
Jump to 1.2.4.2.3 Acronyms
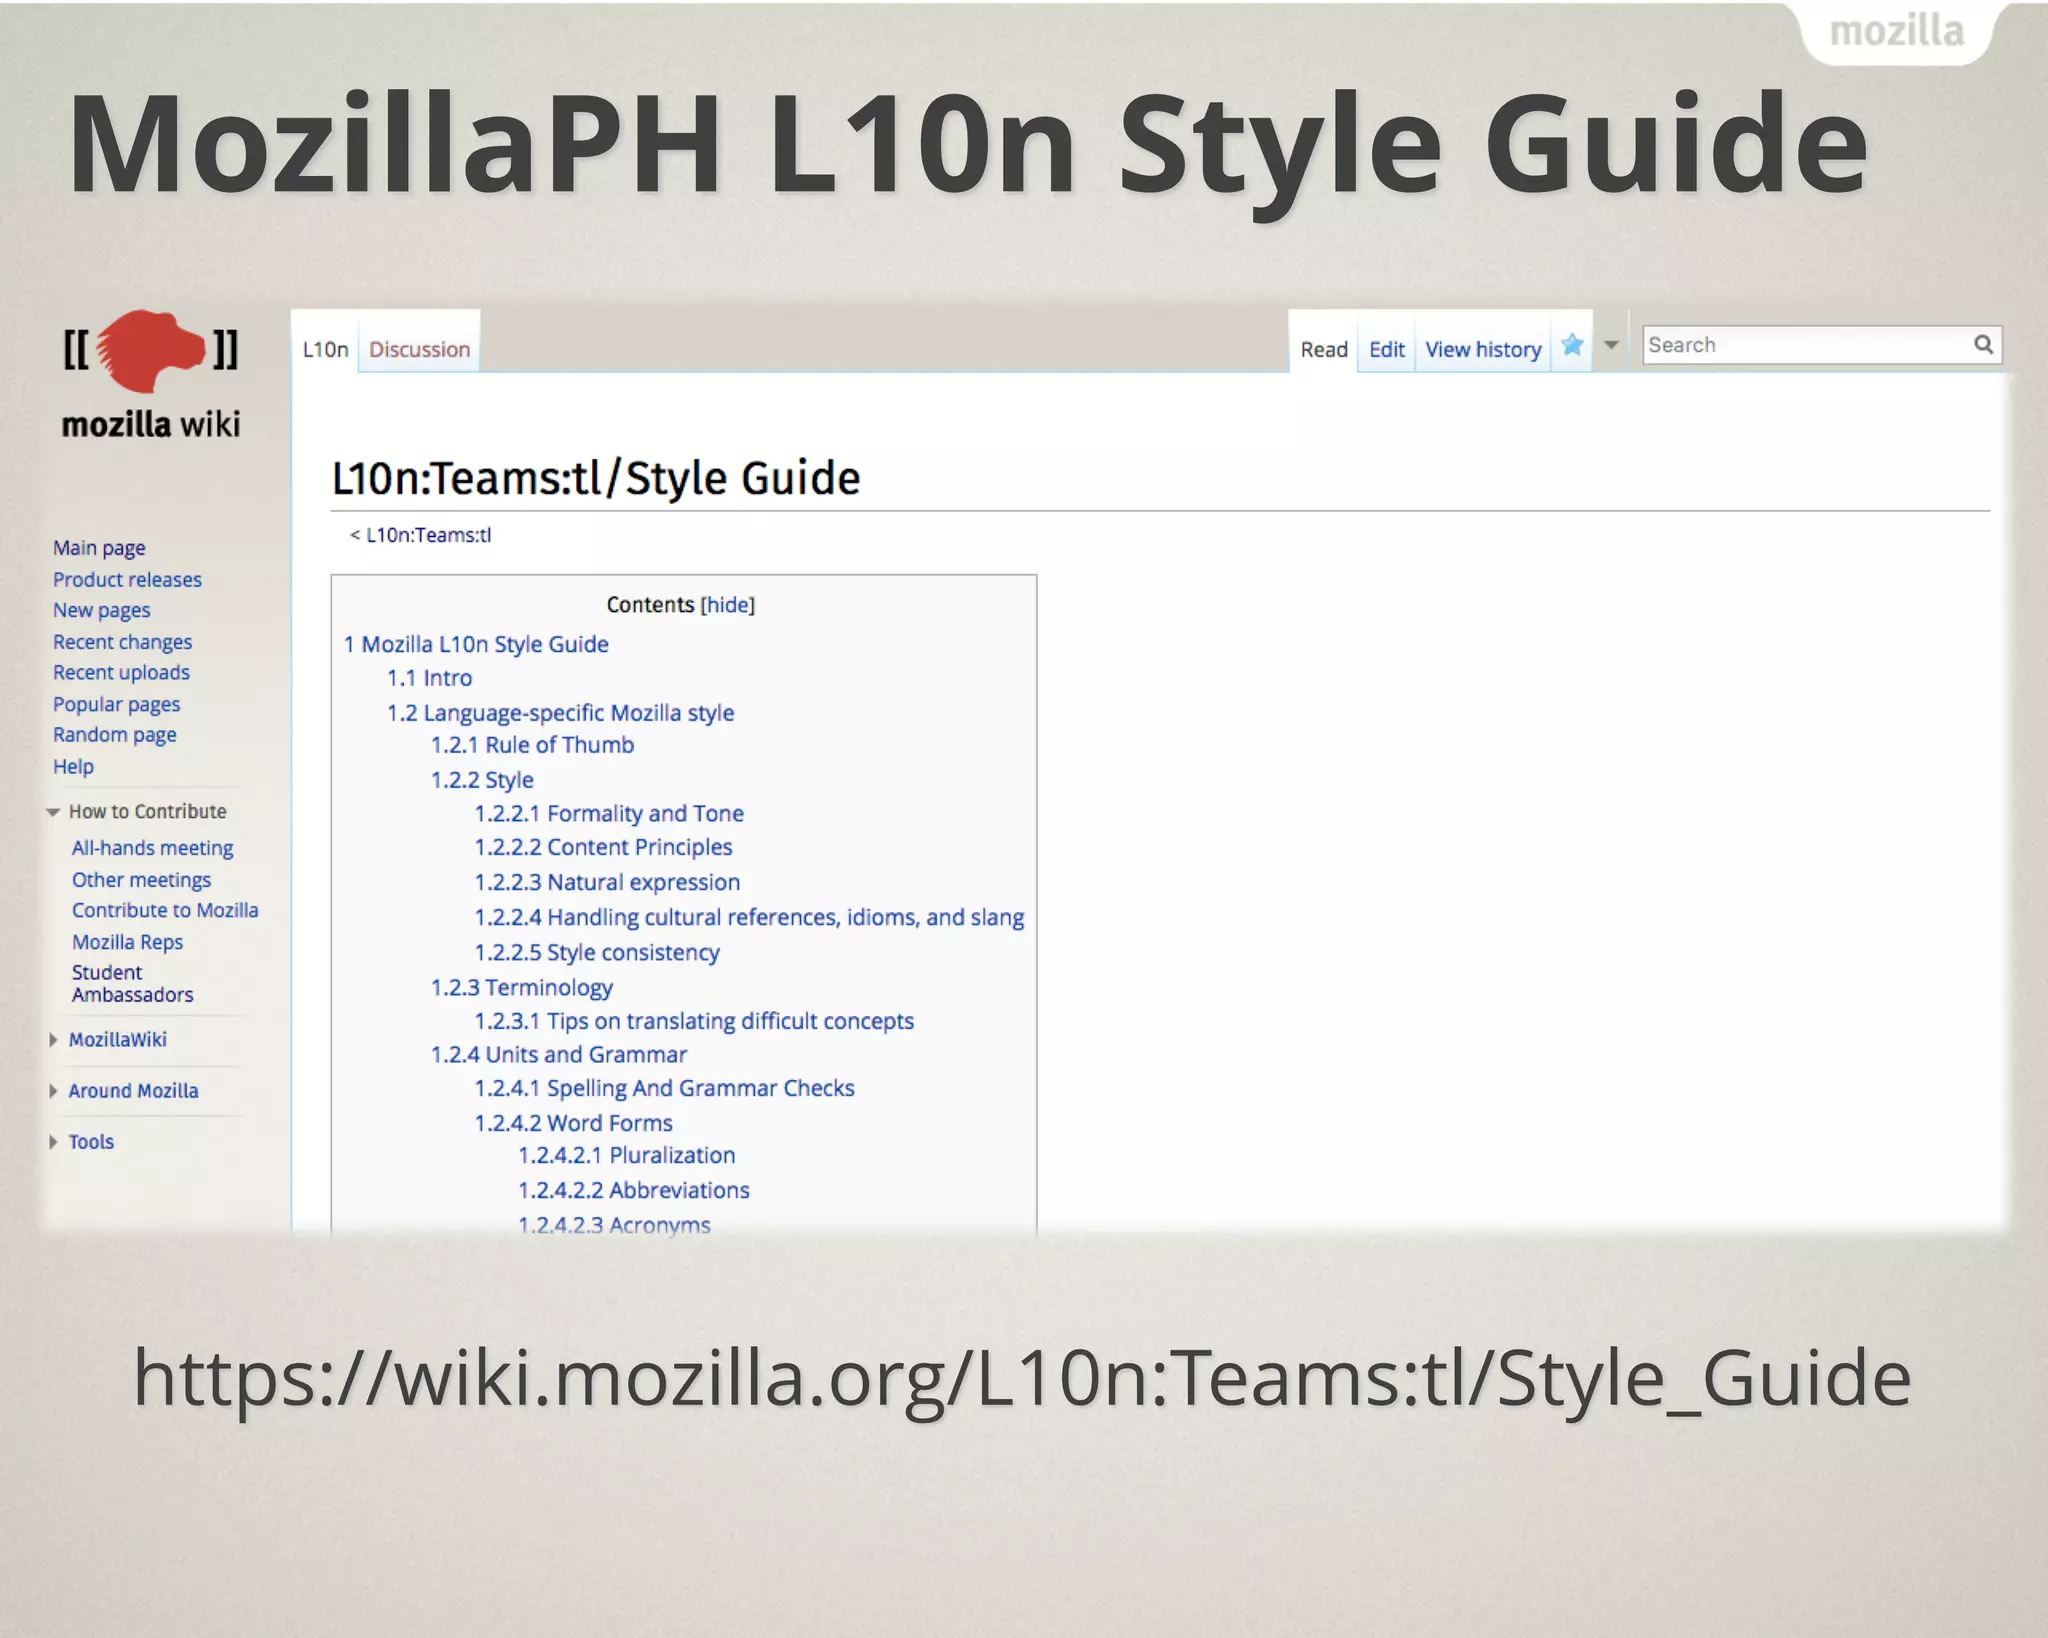click(x=614, y=1224)
